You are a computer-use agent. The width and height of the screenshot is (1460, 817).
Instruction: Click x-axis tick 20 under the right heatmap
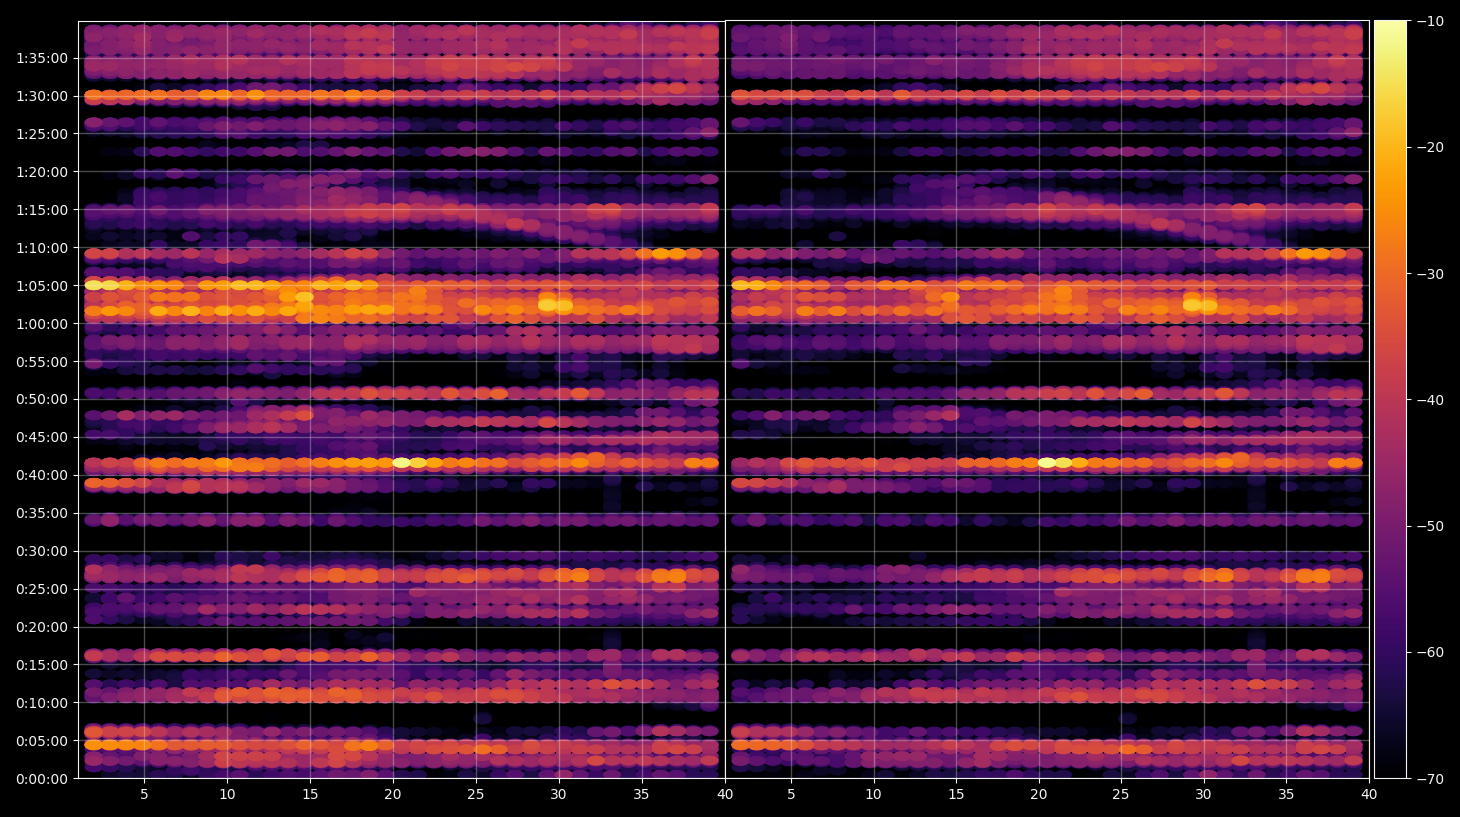coord(1038,795)
